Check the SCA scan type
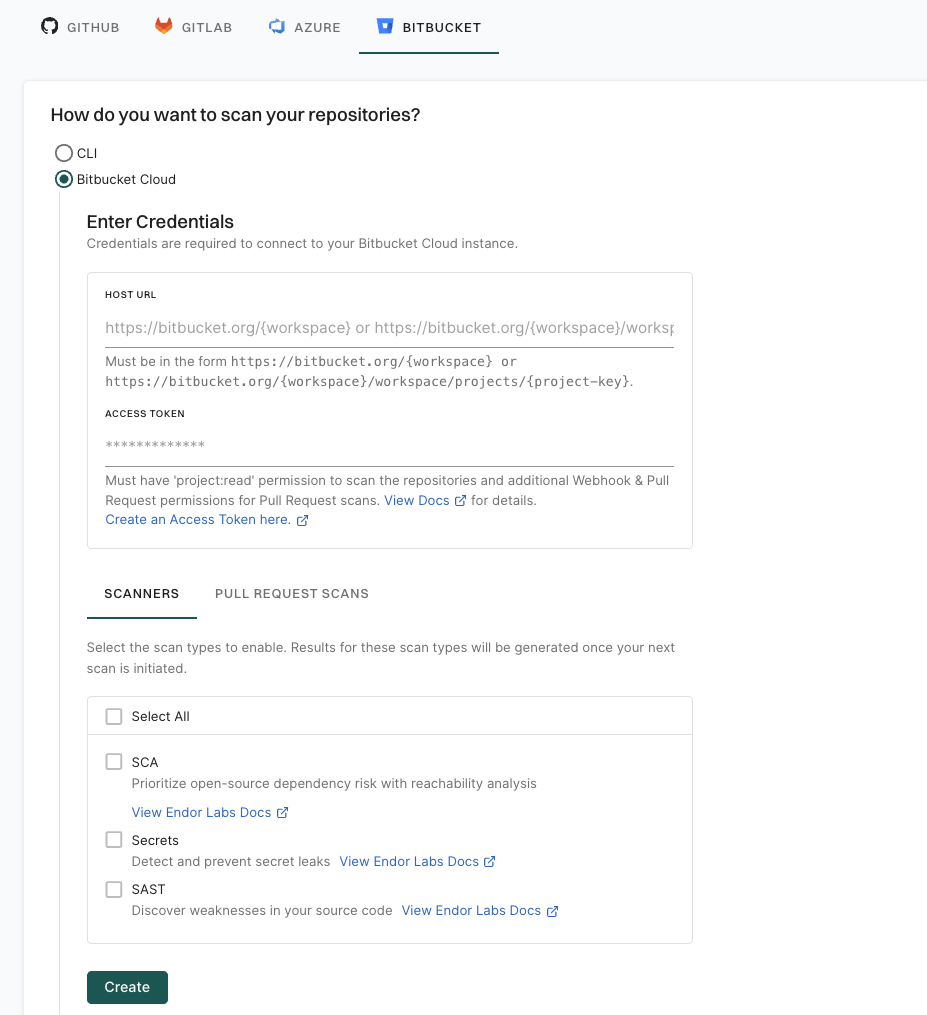 click(113, 761)
